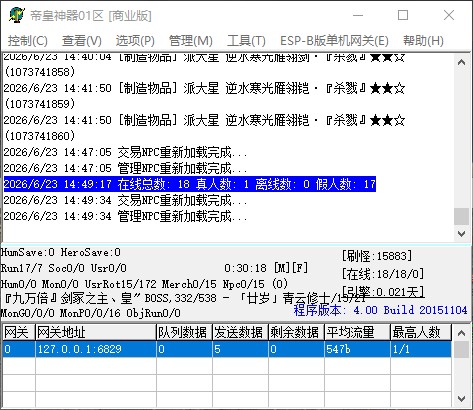
Task: Click the log line numbered (1073741860)
Action: [40, 136]
